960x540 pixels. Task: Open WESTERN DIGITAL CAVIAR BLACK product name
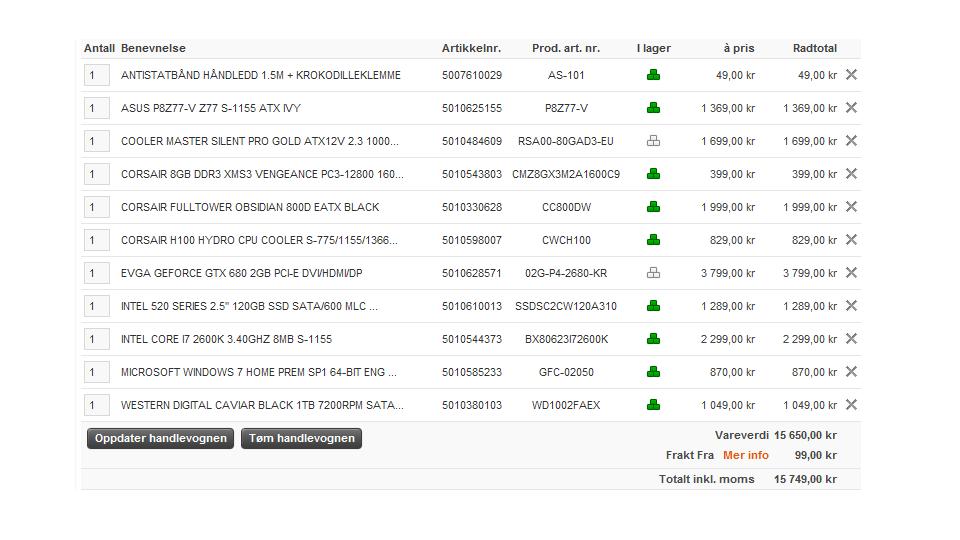262,406
